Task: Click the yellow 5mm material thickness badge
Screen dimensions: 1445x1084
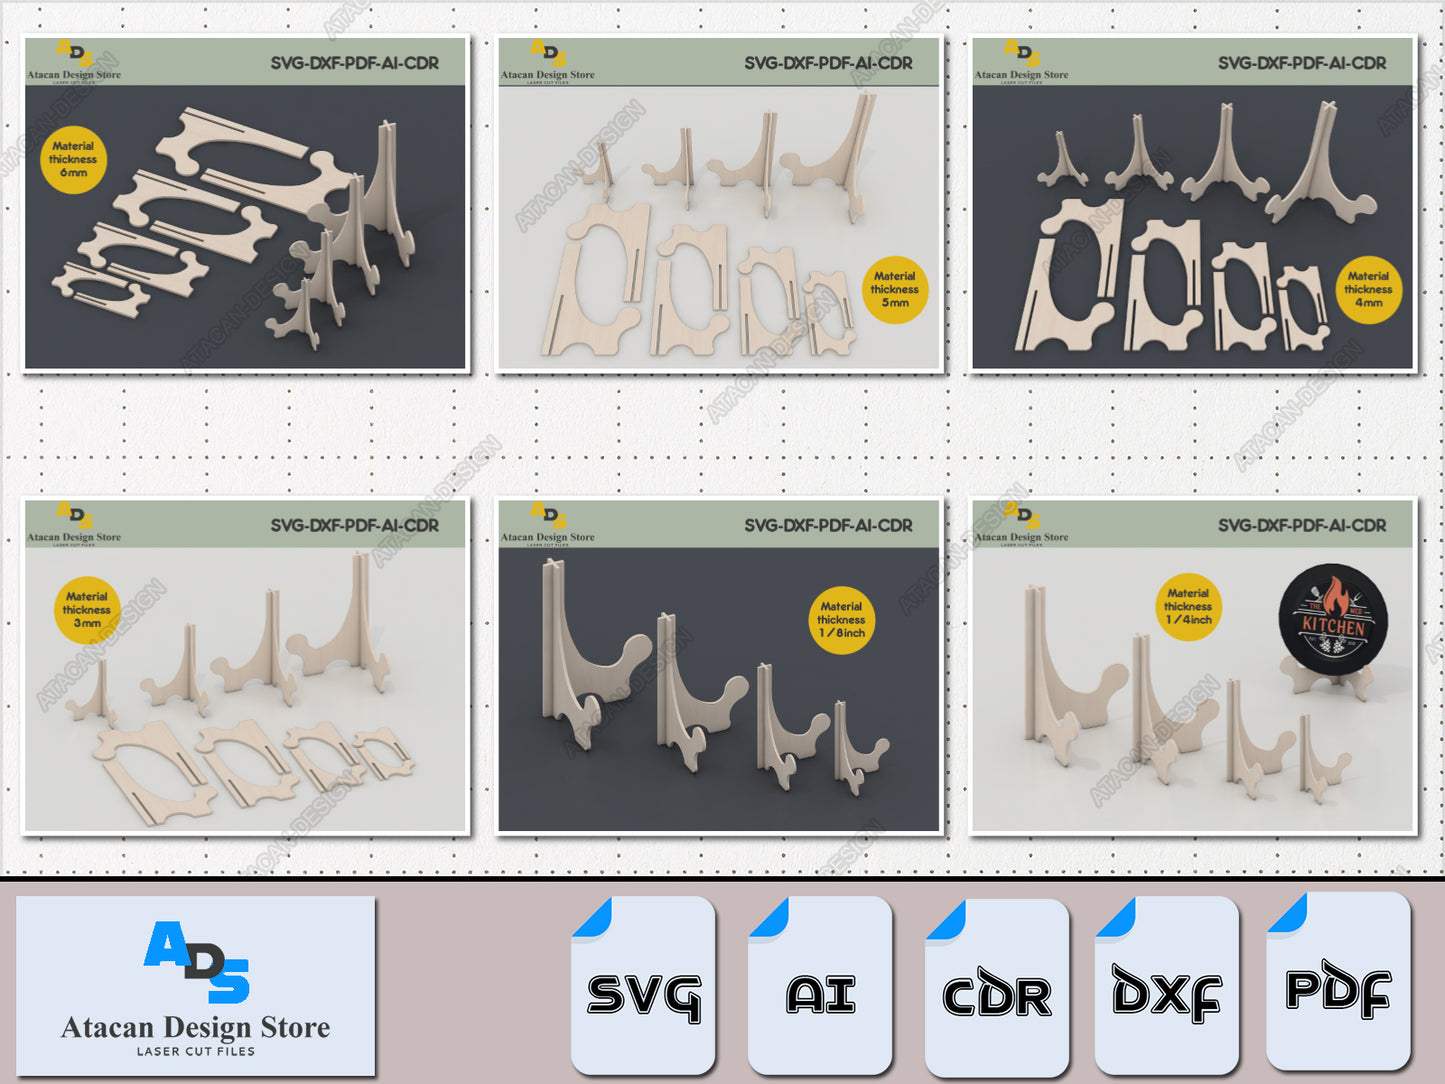Action: (894, 290)
